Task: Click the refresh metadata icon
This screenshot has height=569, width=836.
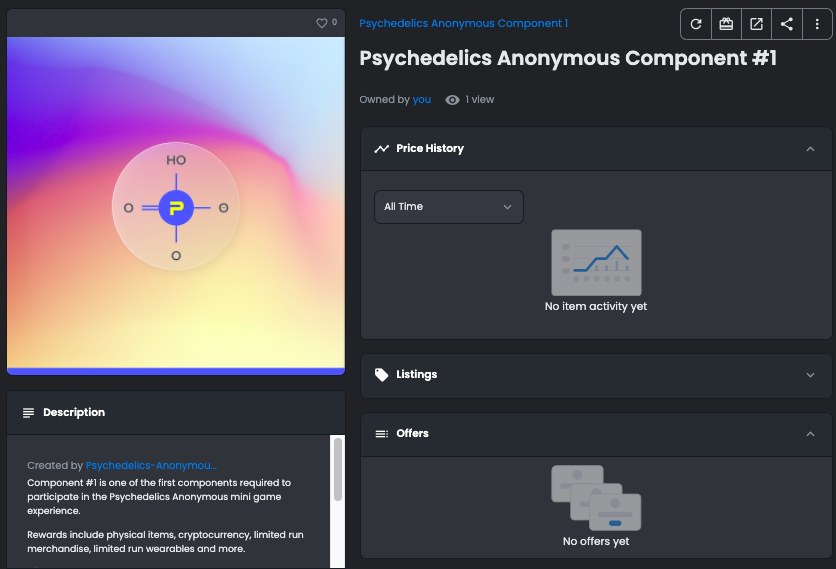Action: pos(696,24)
